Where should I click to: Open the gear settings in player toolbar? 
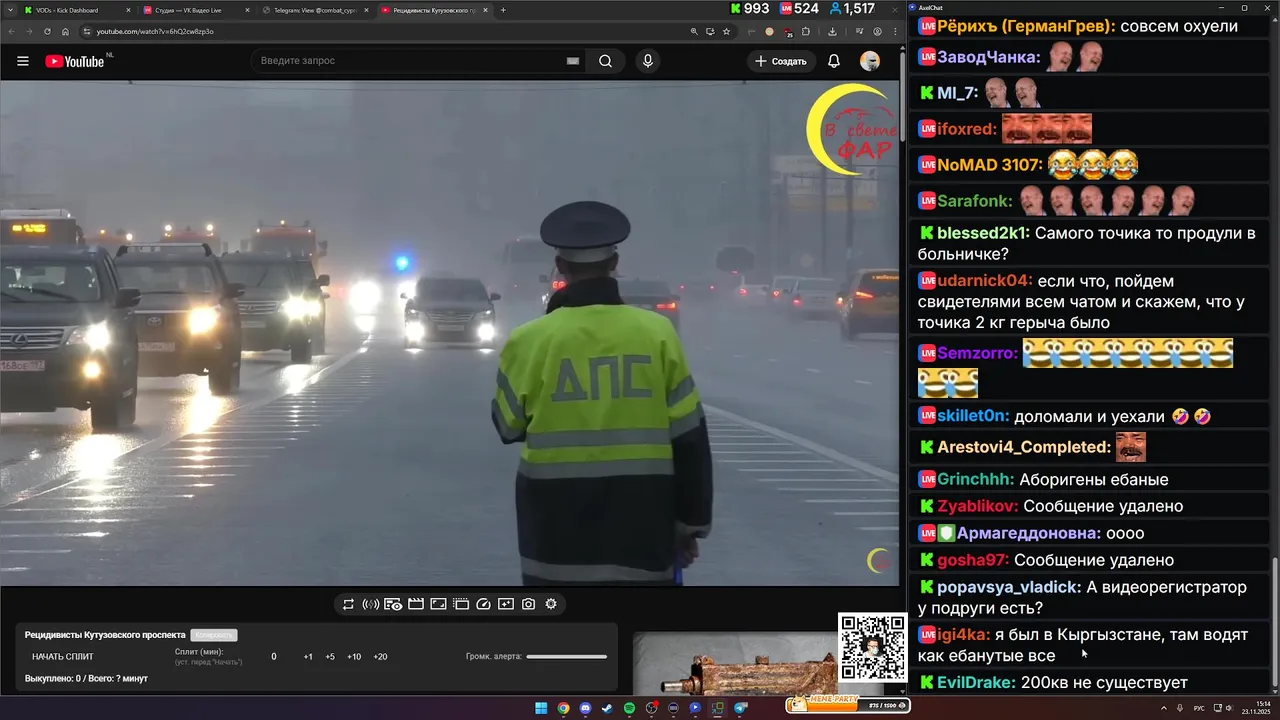551,604
